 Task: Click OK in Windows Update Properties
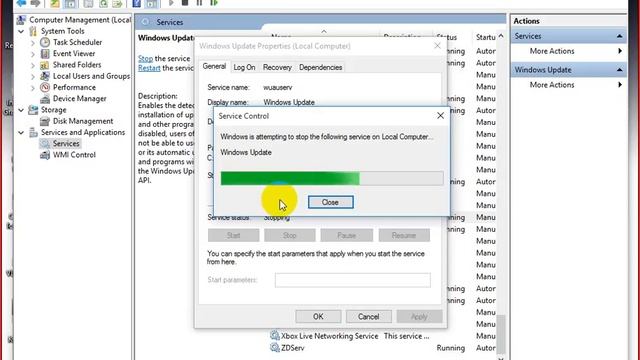point(318,316)
